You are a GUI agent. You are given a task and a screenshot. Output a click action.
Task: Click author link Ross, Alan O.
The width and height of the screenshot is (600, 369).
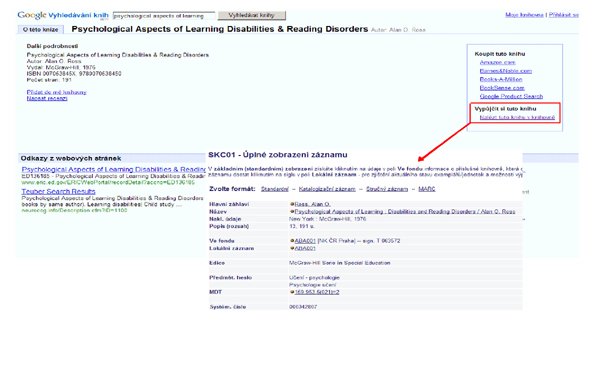click(x=313, y=204)
